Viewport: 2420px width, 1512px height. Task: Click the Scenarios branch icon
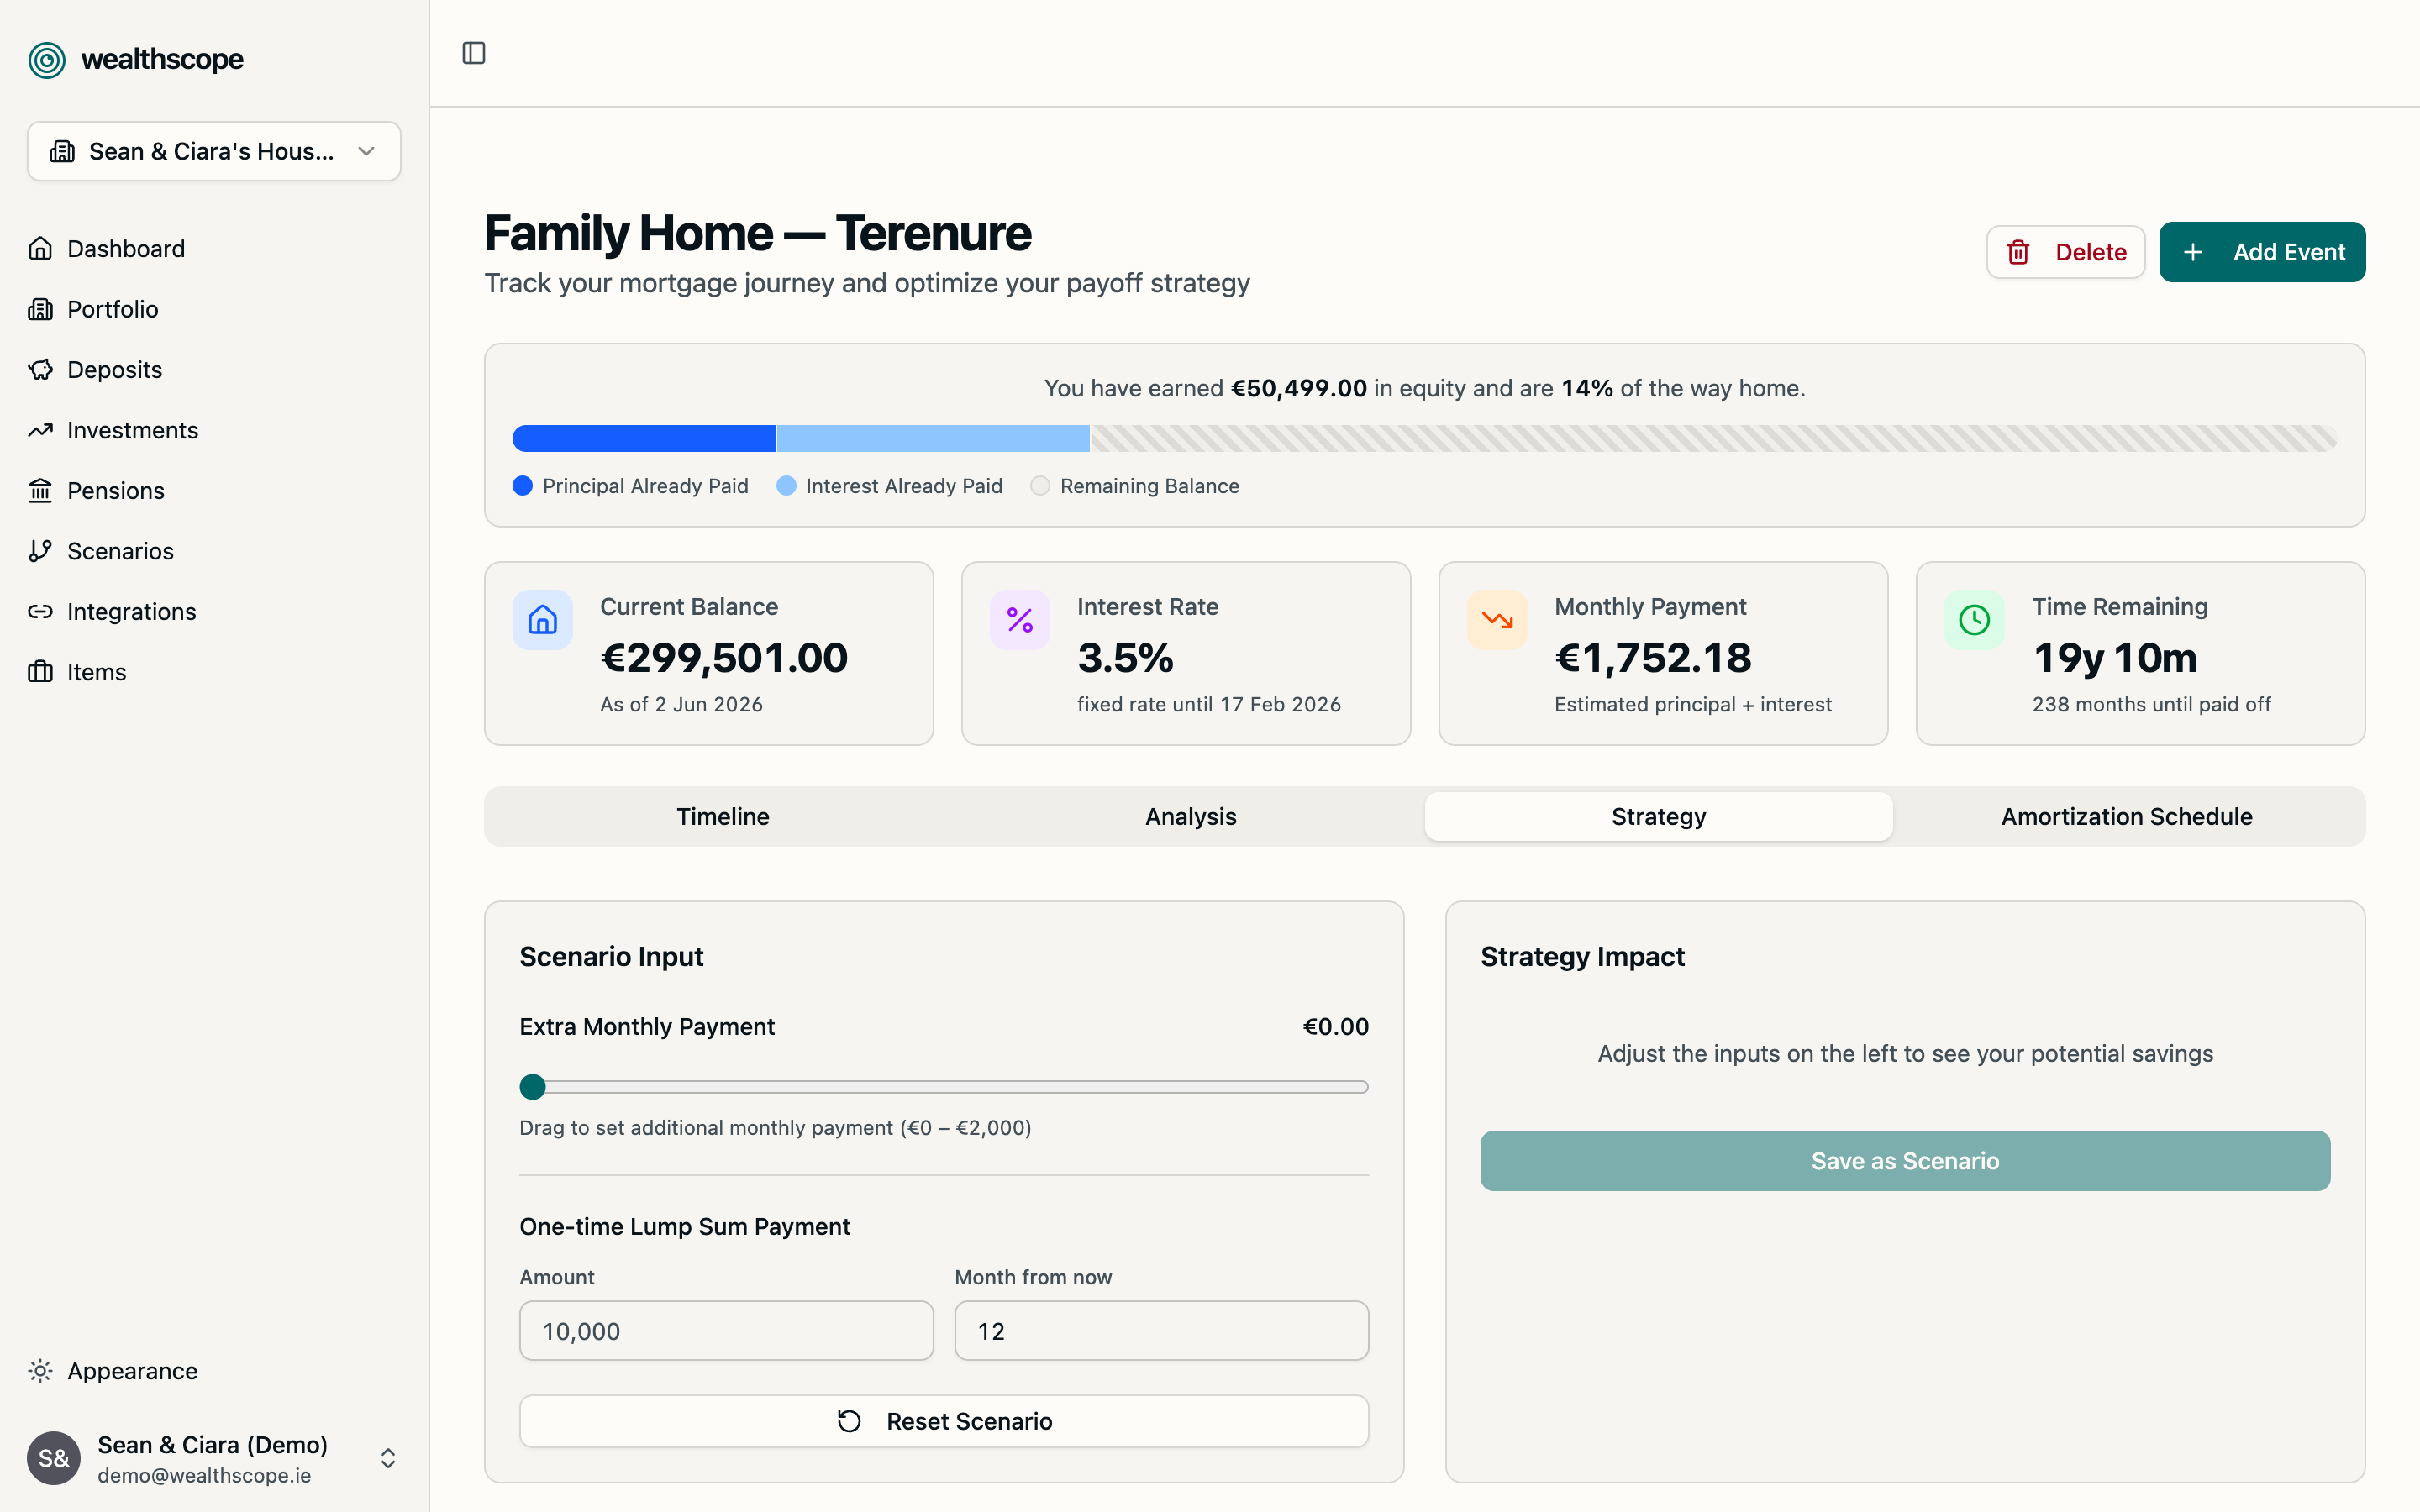40,551
